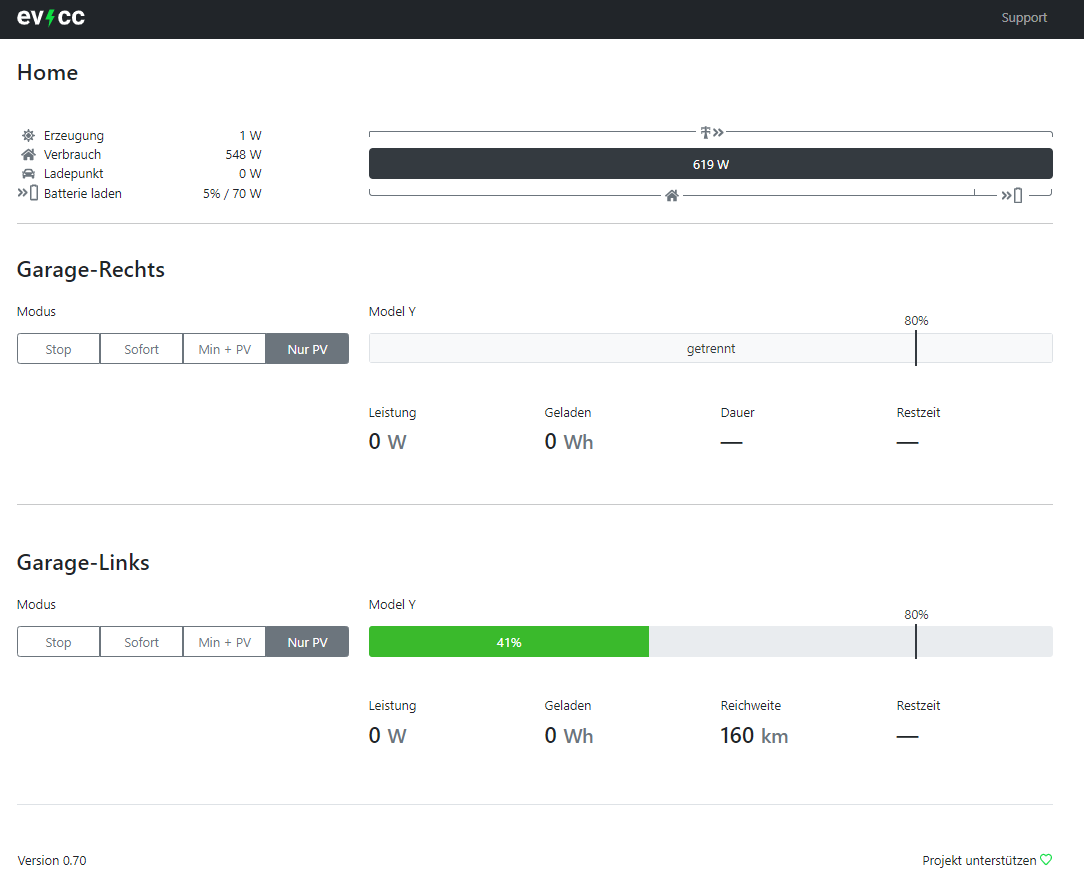The width and height of the screenshot is (1084, 892).
Task: Click the 80% target marker in Garage-Rechts
Action: tap(916, 348)
